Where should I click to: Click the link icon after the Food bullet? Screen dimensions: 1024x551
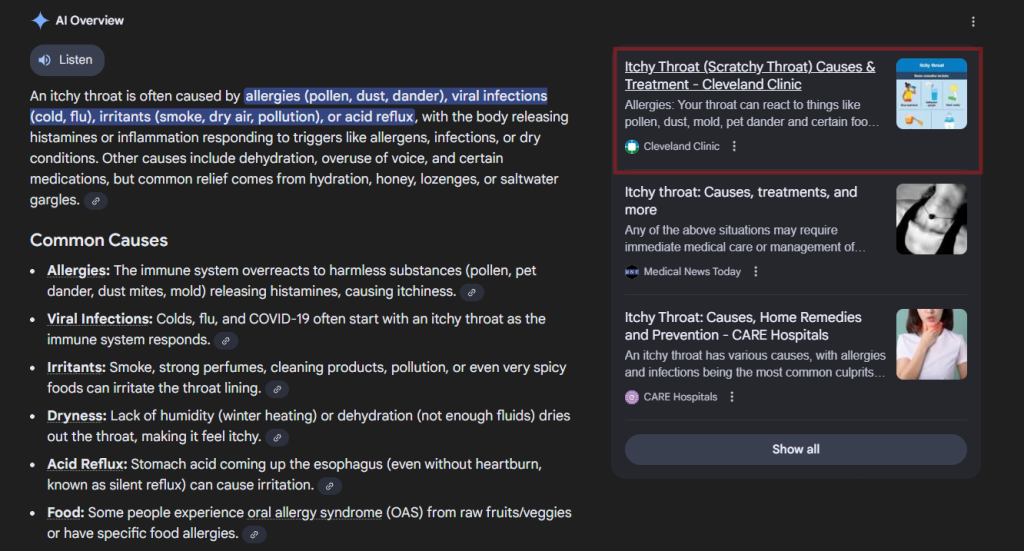point(254,535)
